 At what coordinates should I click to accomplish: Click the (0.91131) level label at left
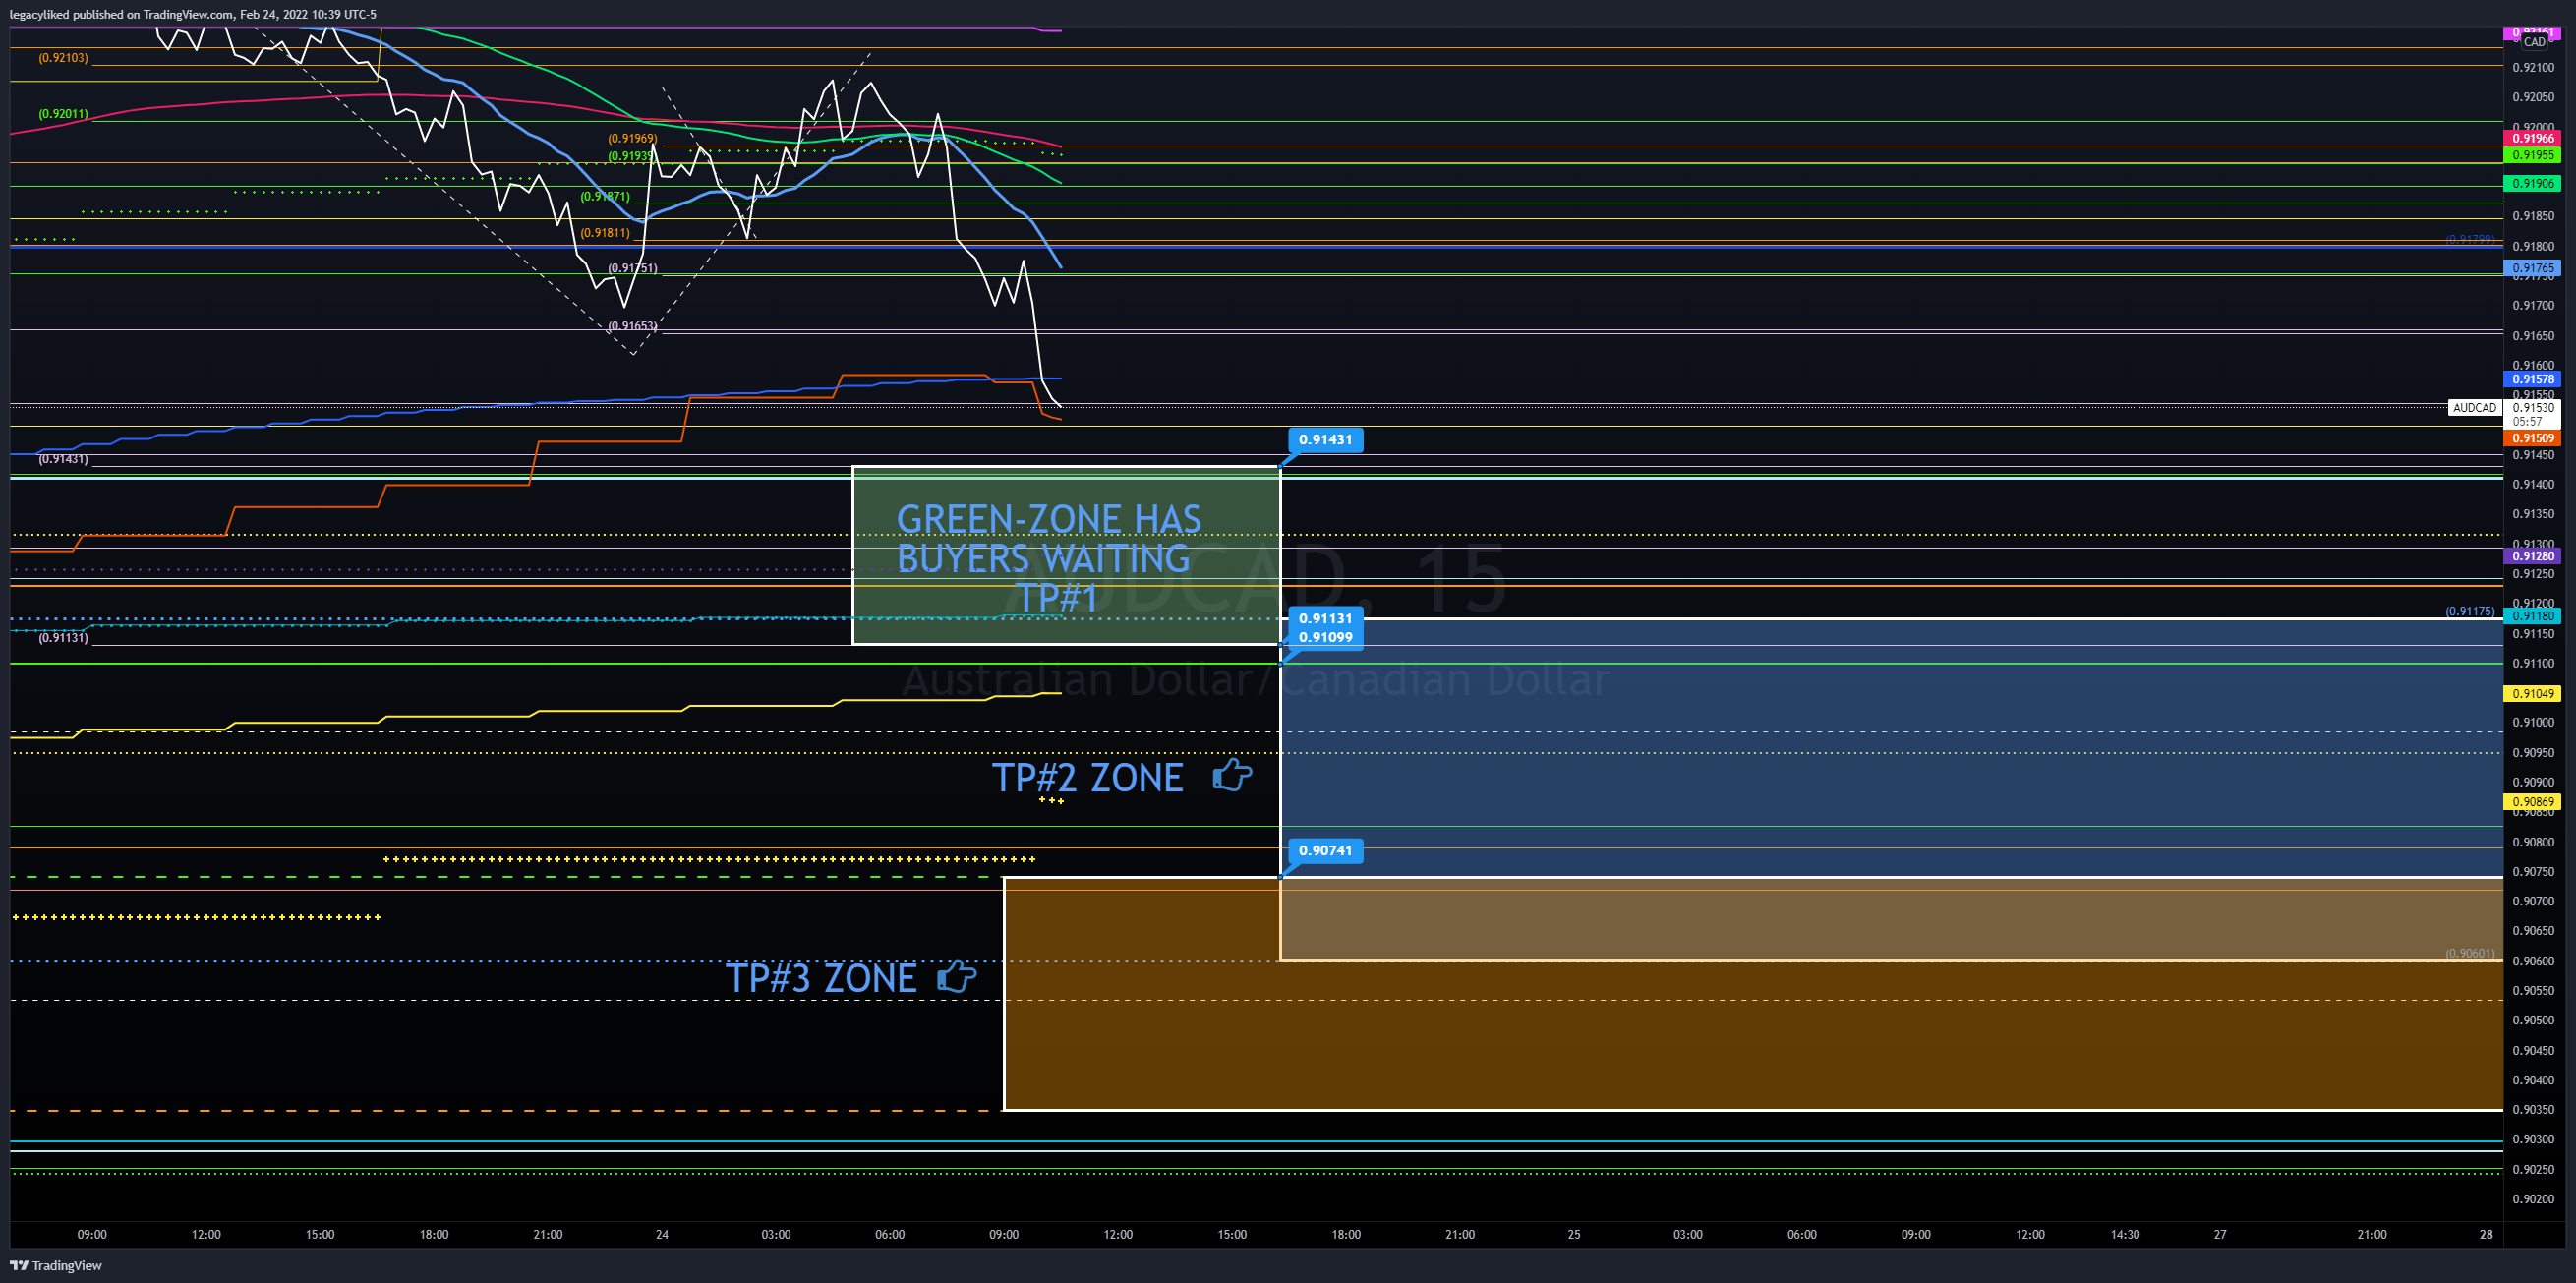tap(63, 638)
